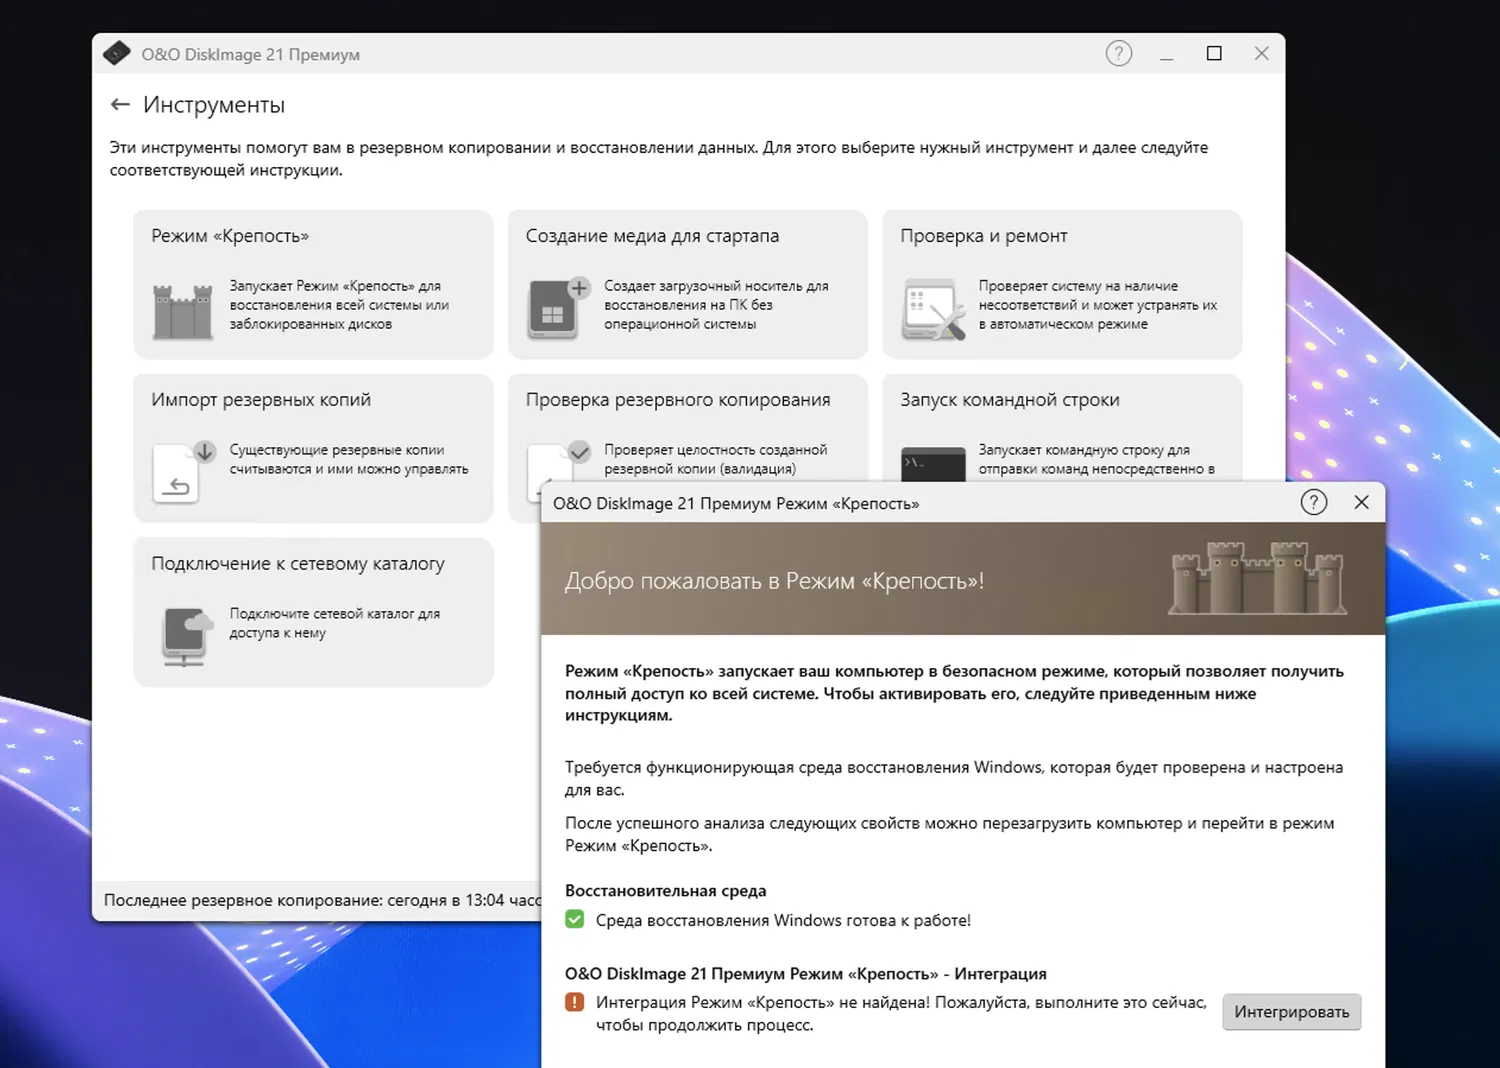The height and width of the screenshot is (1068, 1500).
Task: Click the 'Режим «Крепость» - Интеграция' heading
Action: 806,974
